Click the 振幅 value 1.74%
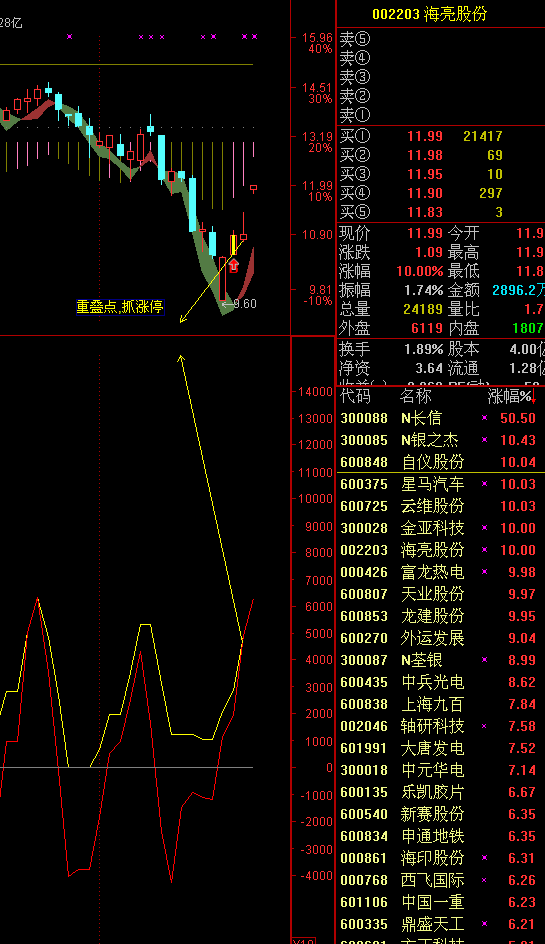 point(423,290)
